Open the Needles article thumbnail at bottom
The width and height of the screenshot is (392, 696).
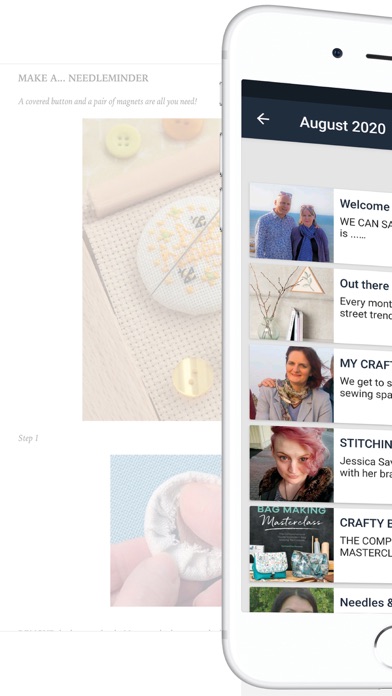pos(292,600)
